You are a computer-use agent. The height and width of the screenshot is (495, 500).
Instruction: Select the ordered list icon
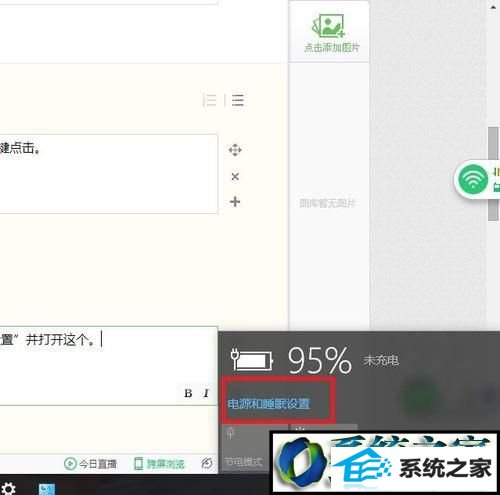pyautogui.click(x=210, y=100)
